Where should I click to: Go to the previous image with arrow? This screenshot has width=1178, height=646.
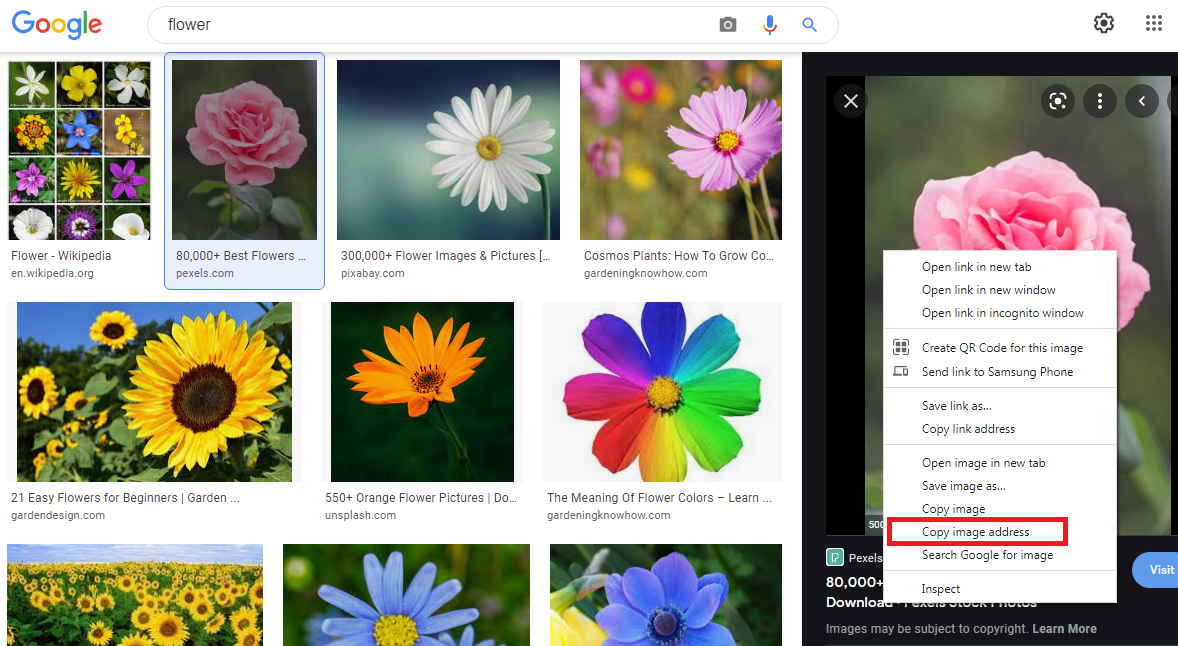1142,101
